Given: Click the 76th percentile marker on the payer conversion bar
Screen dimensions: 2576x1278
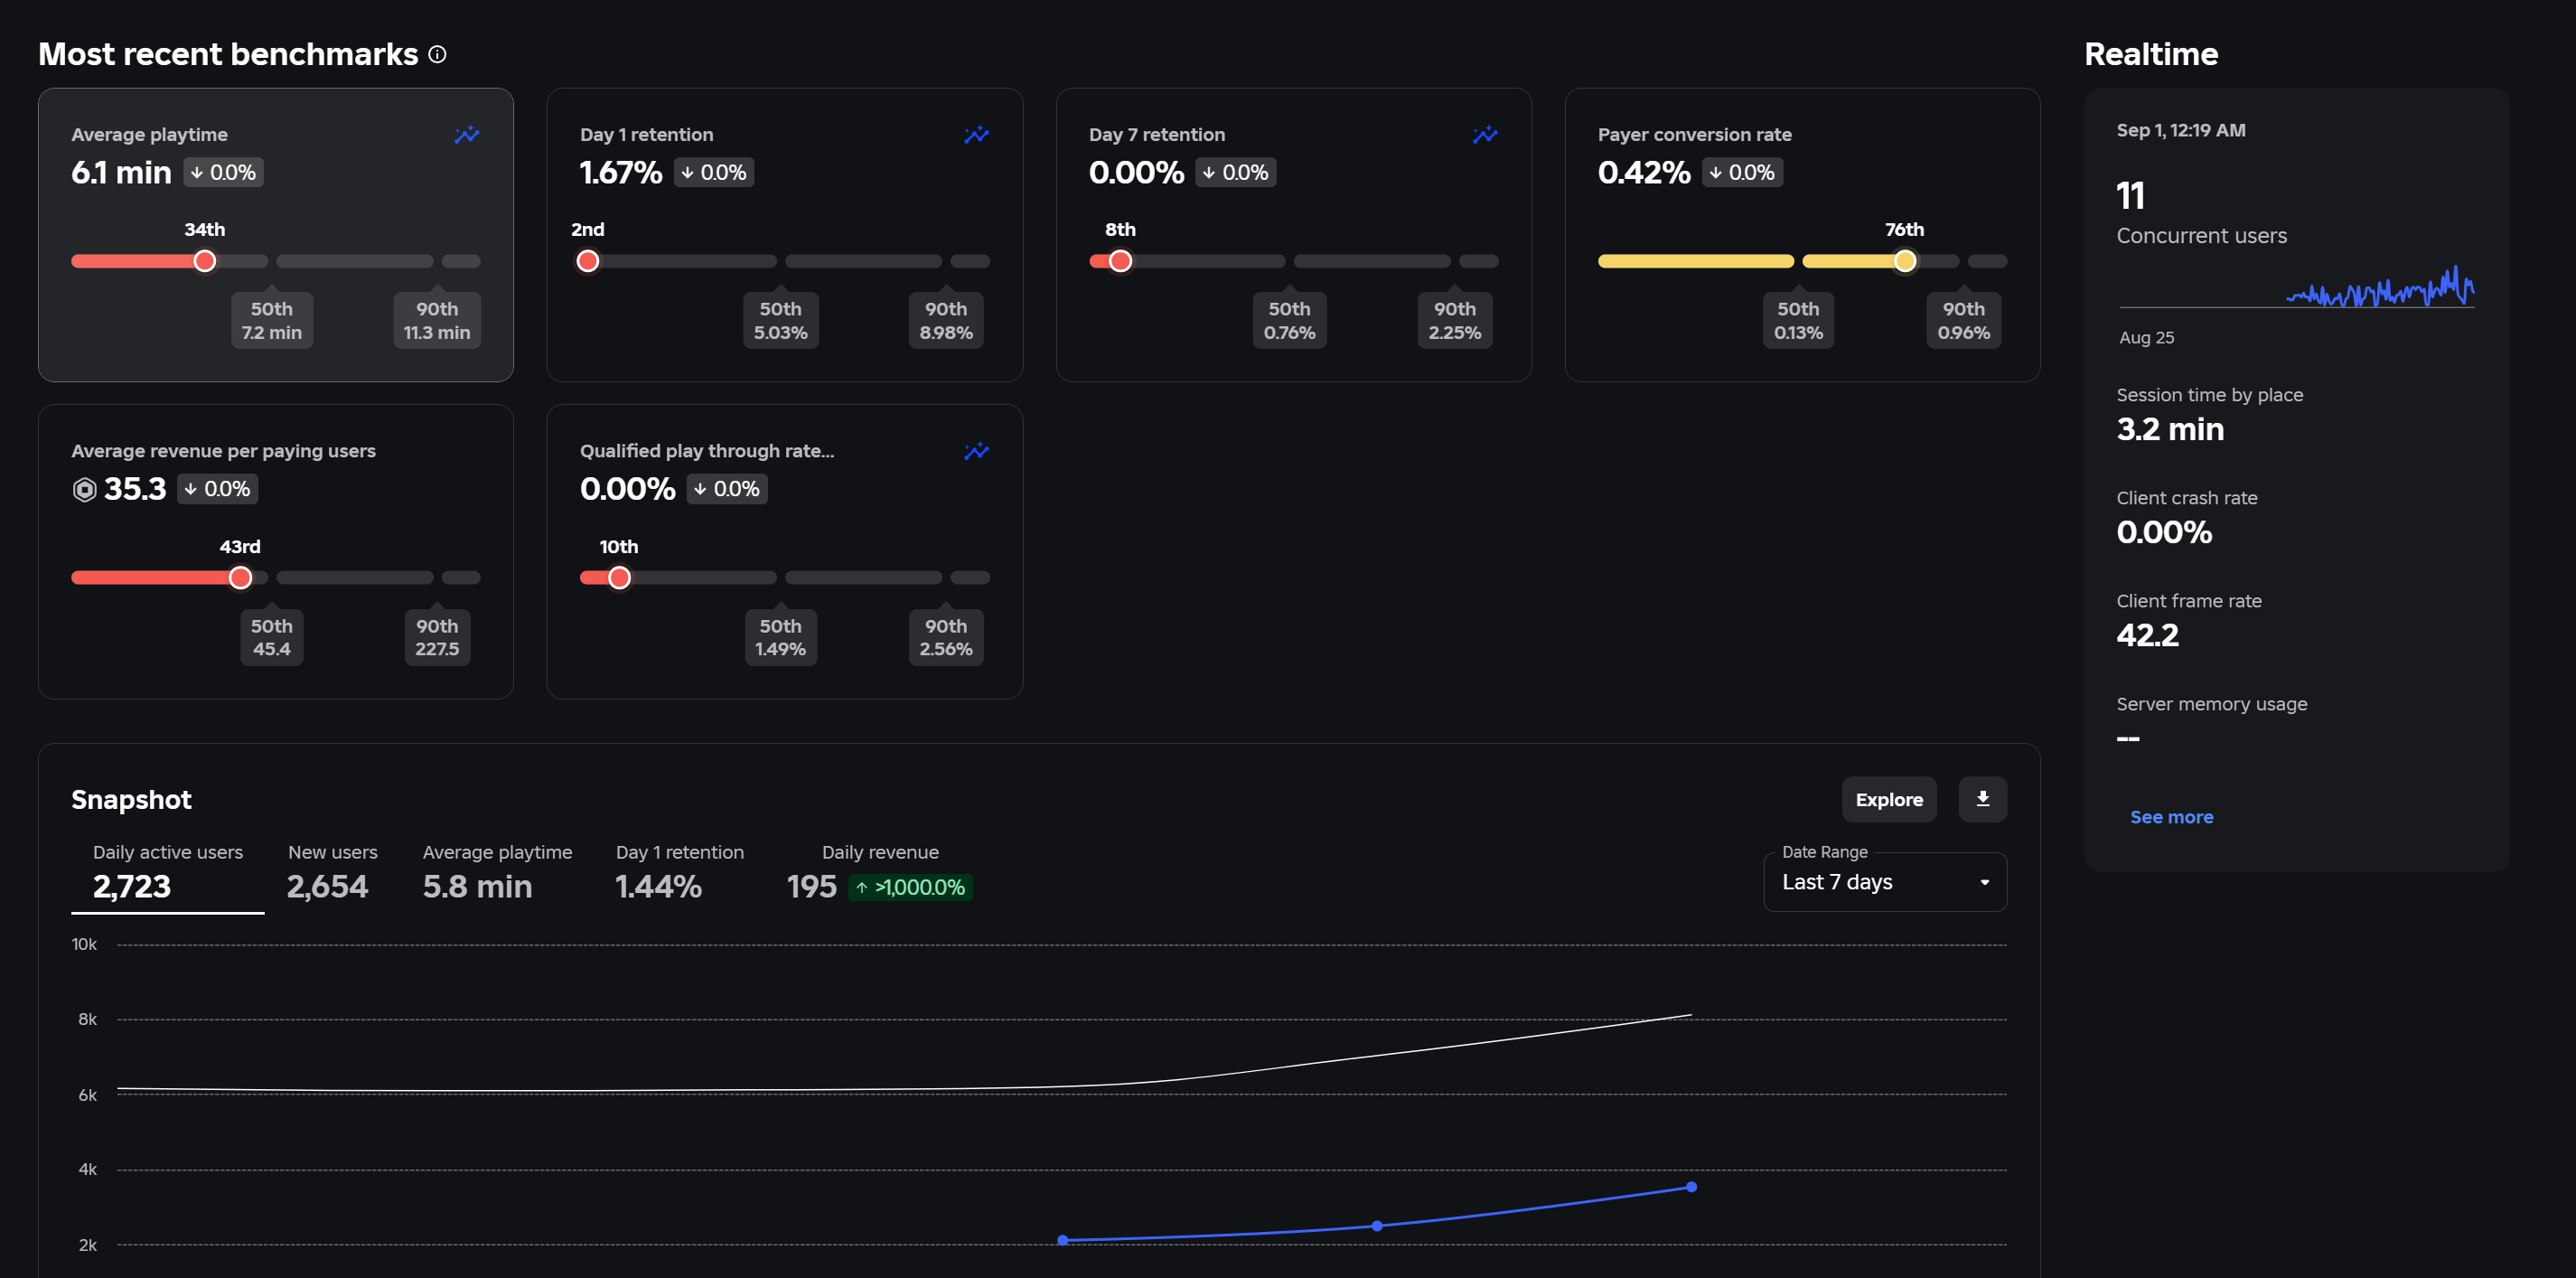Looking at the screenshot, I should point(1905,261).
